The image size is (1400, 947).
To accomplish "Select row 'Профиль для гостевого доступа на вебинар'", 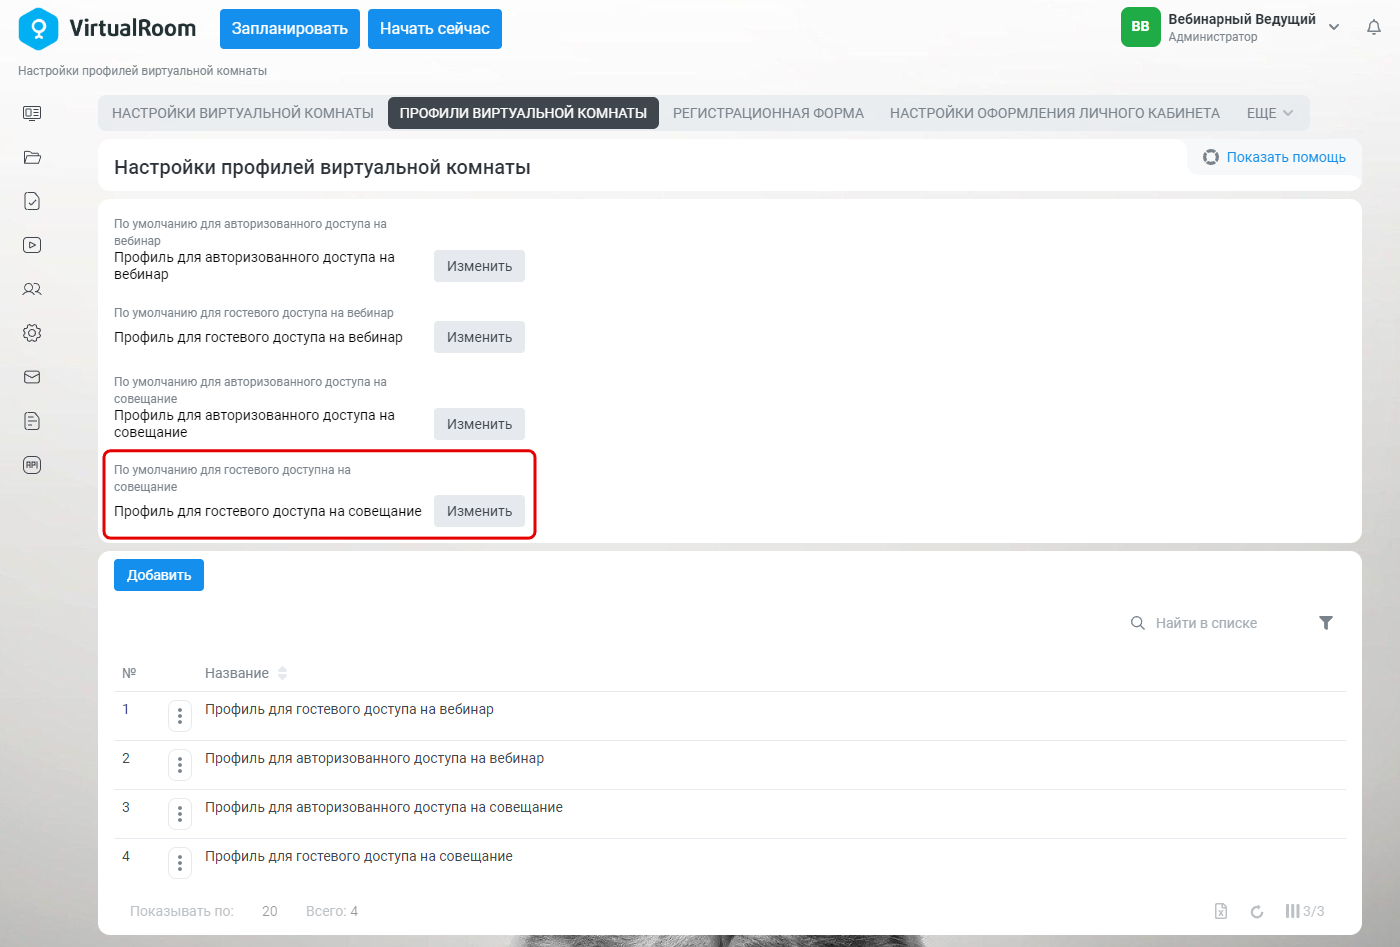I will click(x=730, y=715).
